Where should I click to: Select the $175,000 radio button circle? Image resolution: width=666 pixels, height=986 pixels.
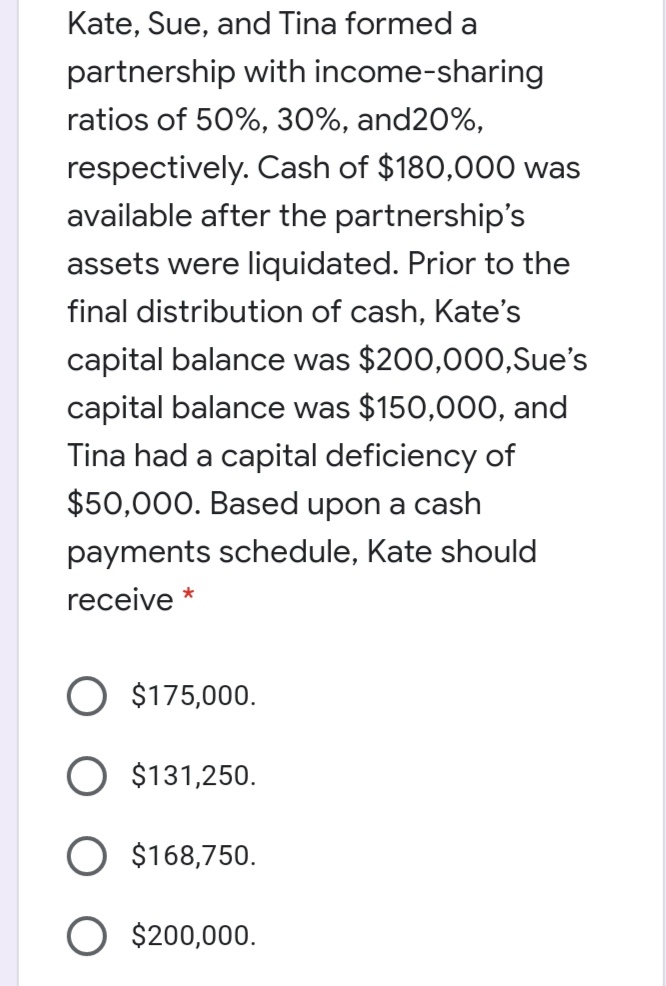click(x=89, y=694)
